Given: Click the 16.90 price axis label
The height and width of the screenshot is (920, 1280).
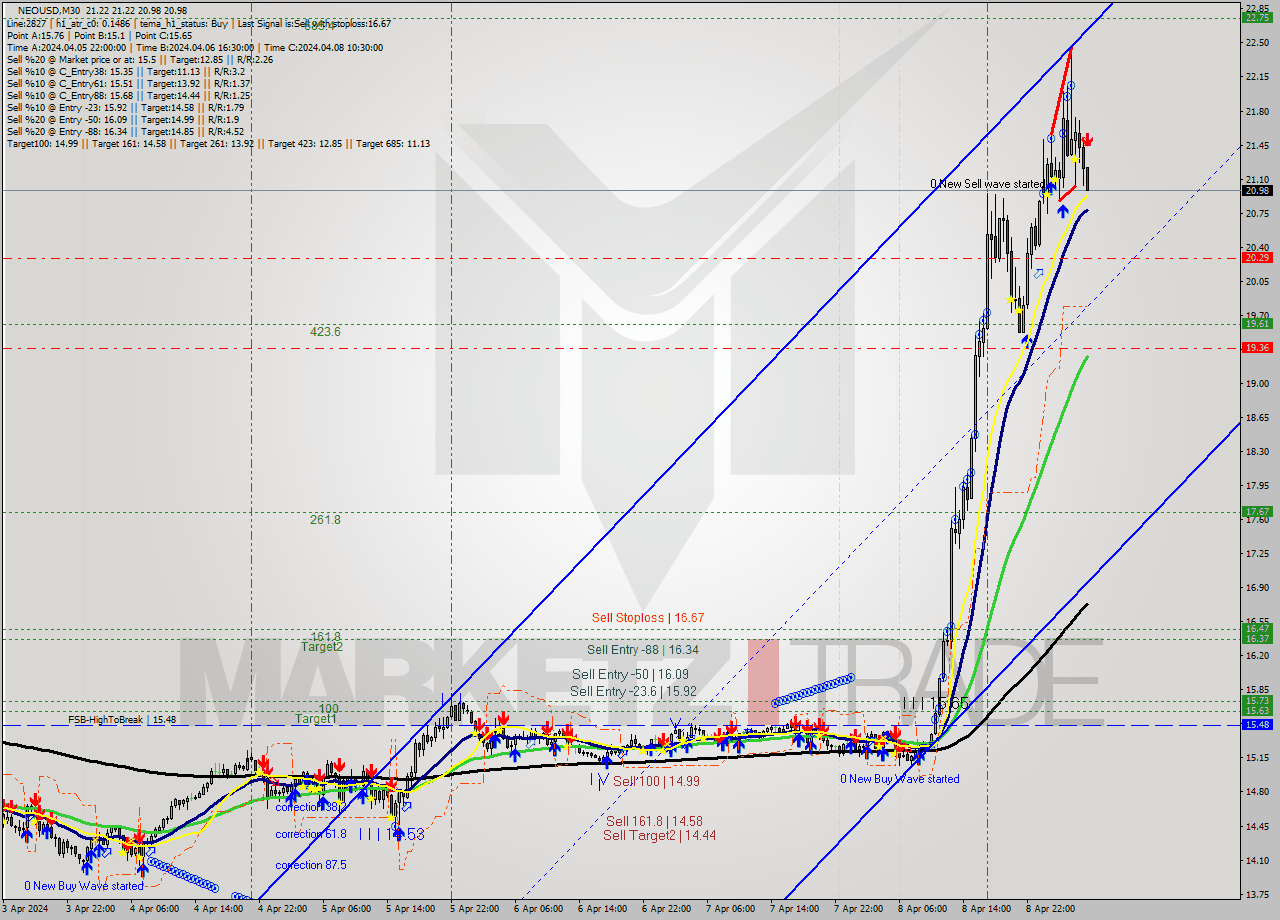Looking at the screenshot, I should click(x=1257, y=588).
